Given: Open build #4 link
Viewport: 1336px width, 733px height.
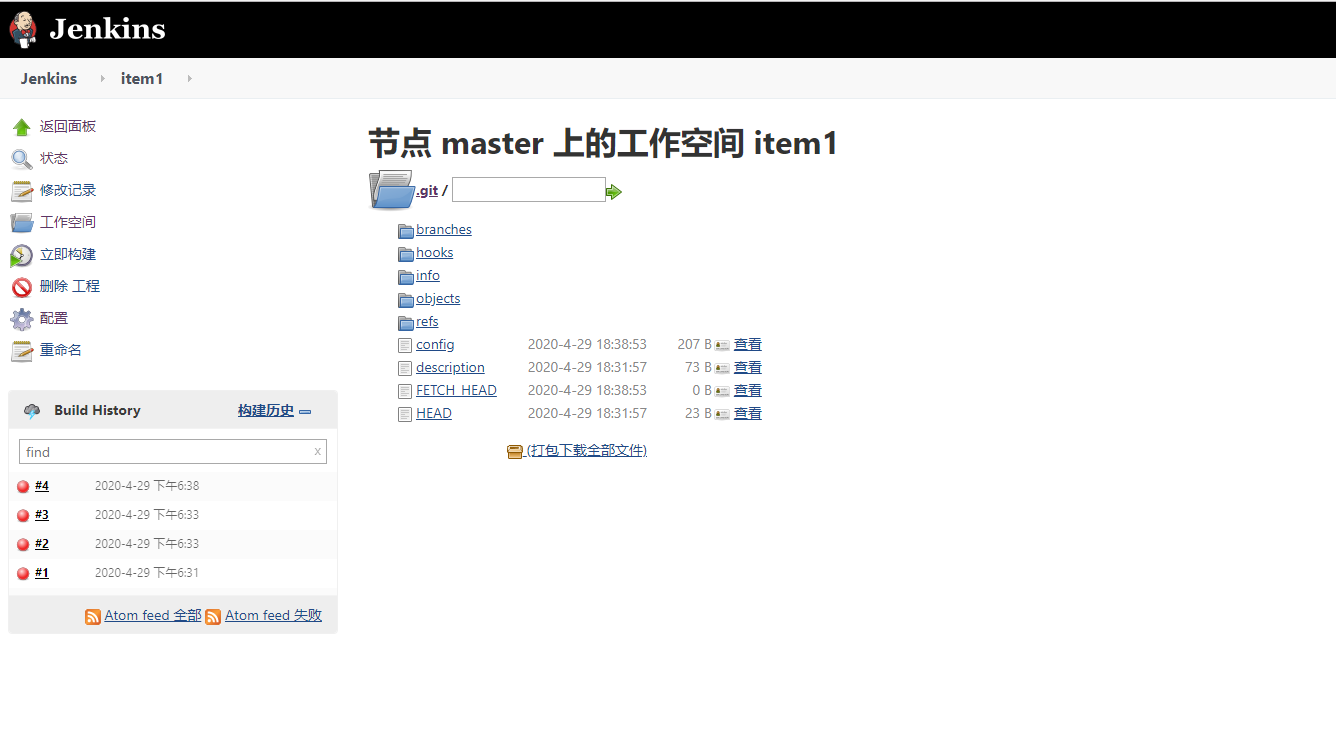Looking at the screenshot, I should point(42,486).
